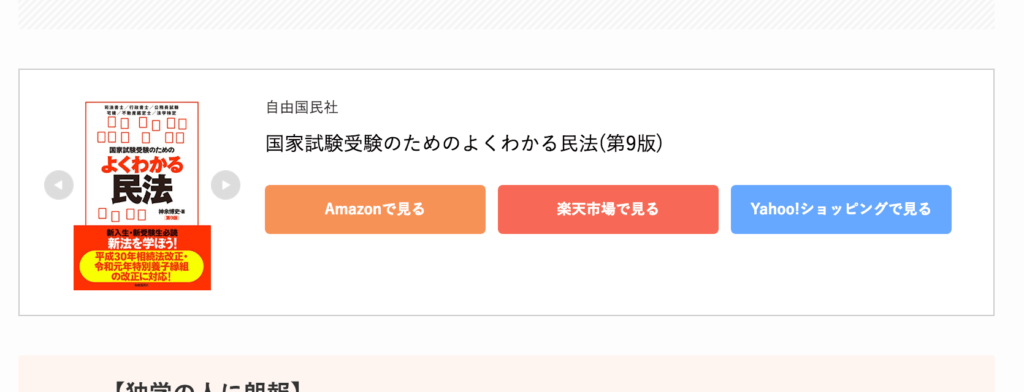Click the red 新法を学ぼう! band on cover
This screenshot has height=392, width=1024.
pos(142,243)
